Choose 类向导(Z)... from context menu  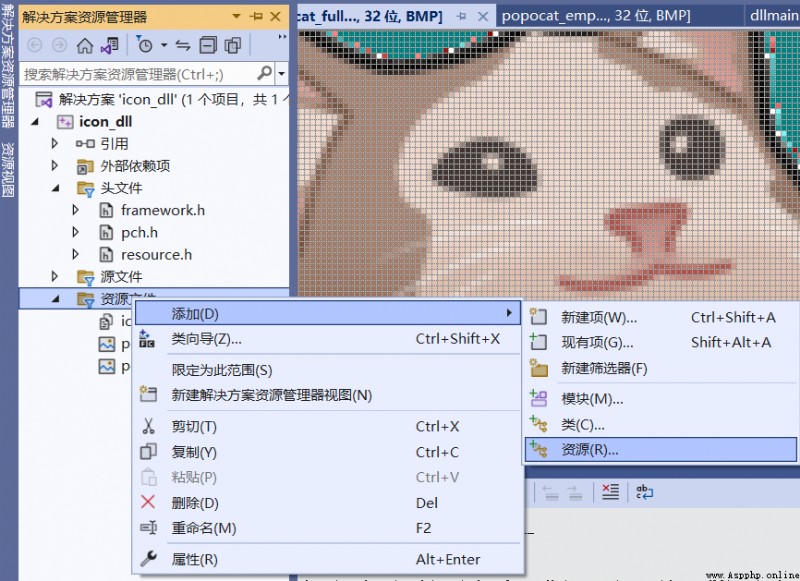click(x=328, y=339)
